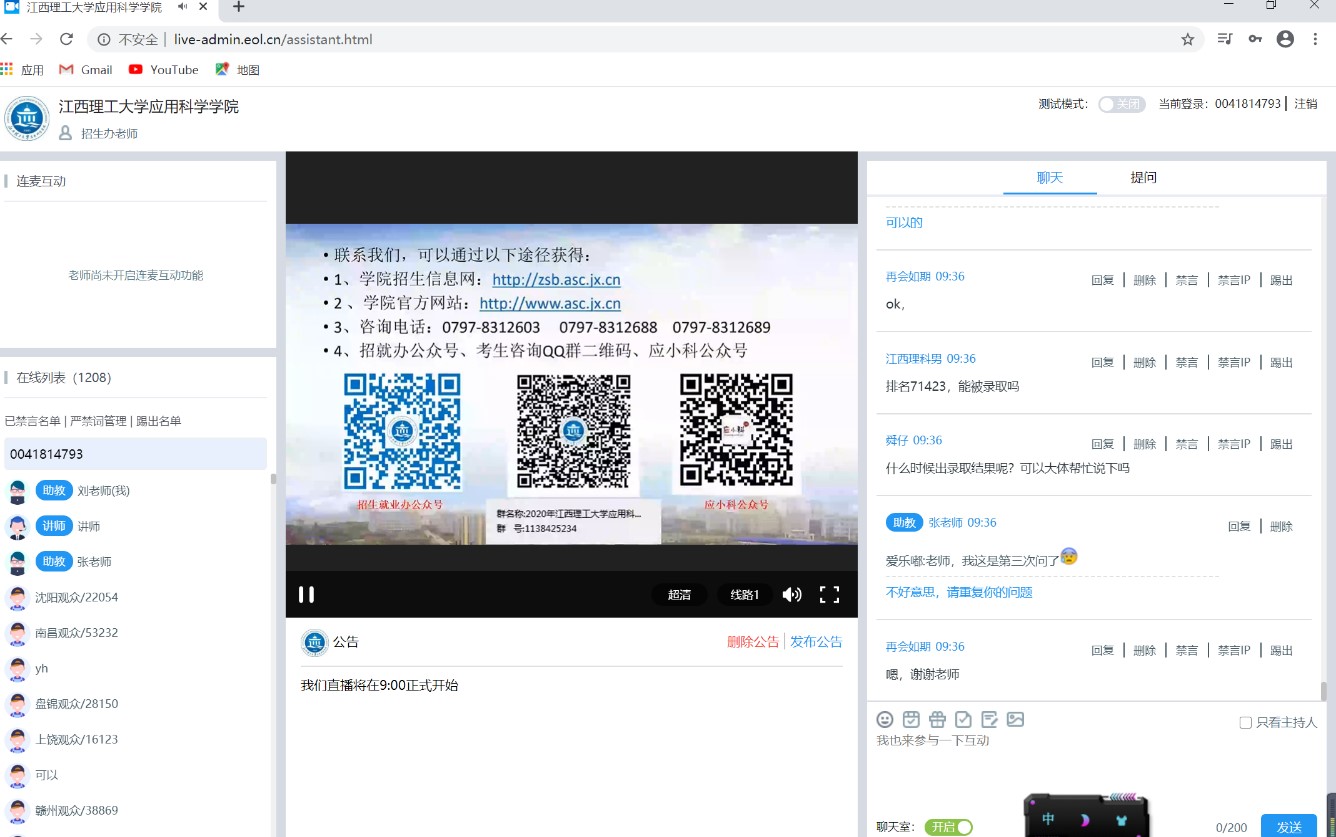Click the 0041814793 search field

(x=136, y=454)
